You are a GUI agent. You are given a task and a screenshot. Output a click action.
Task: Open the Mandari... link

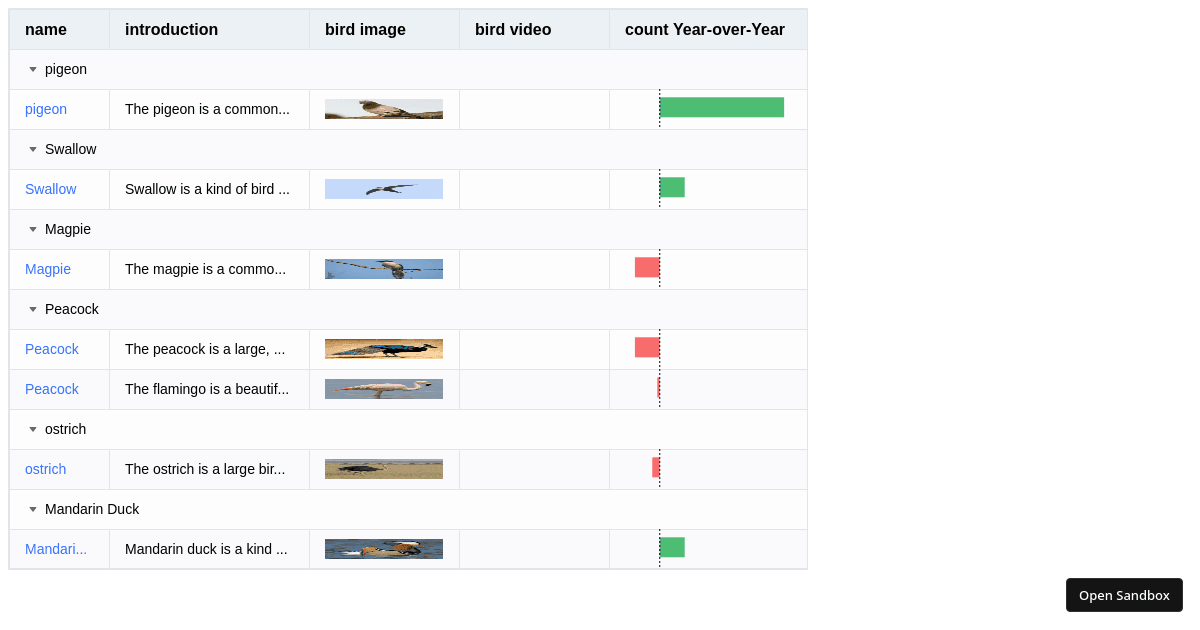pos(55,549)
